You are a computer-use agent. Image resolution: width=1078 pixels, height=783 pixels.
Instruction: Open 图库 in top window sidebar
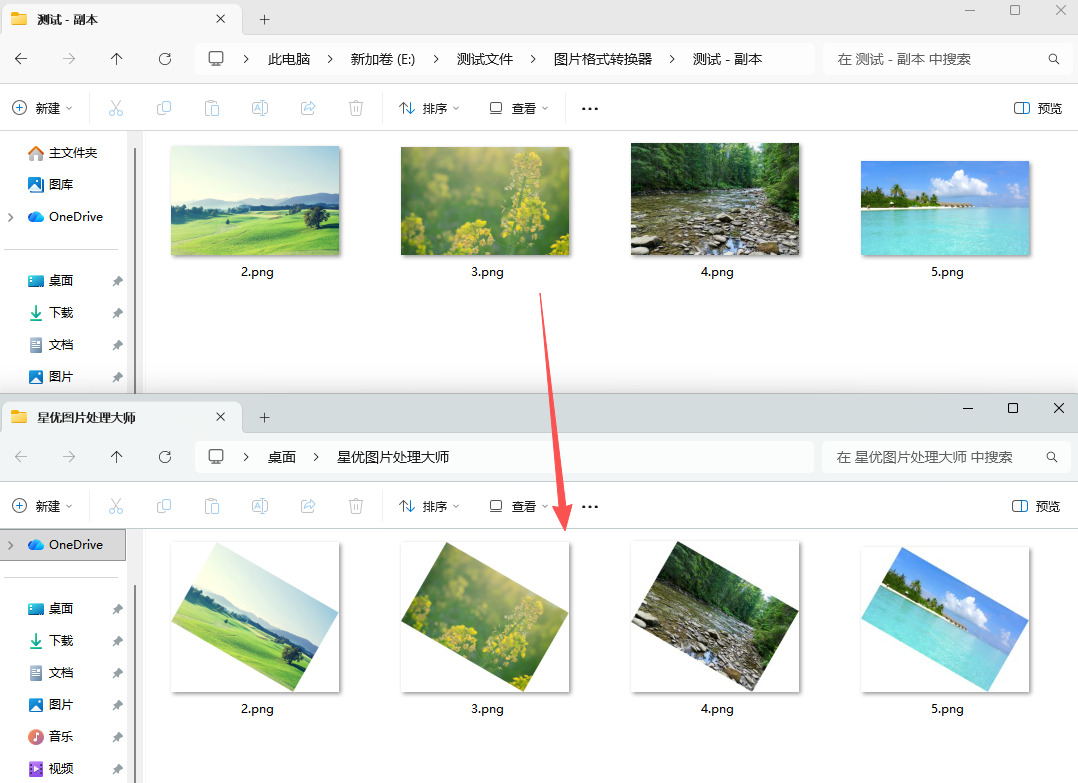tap(51, 184)
